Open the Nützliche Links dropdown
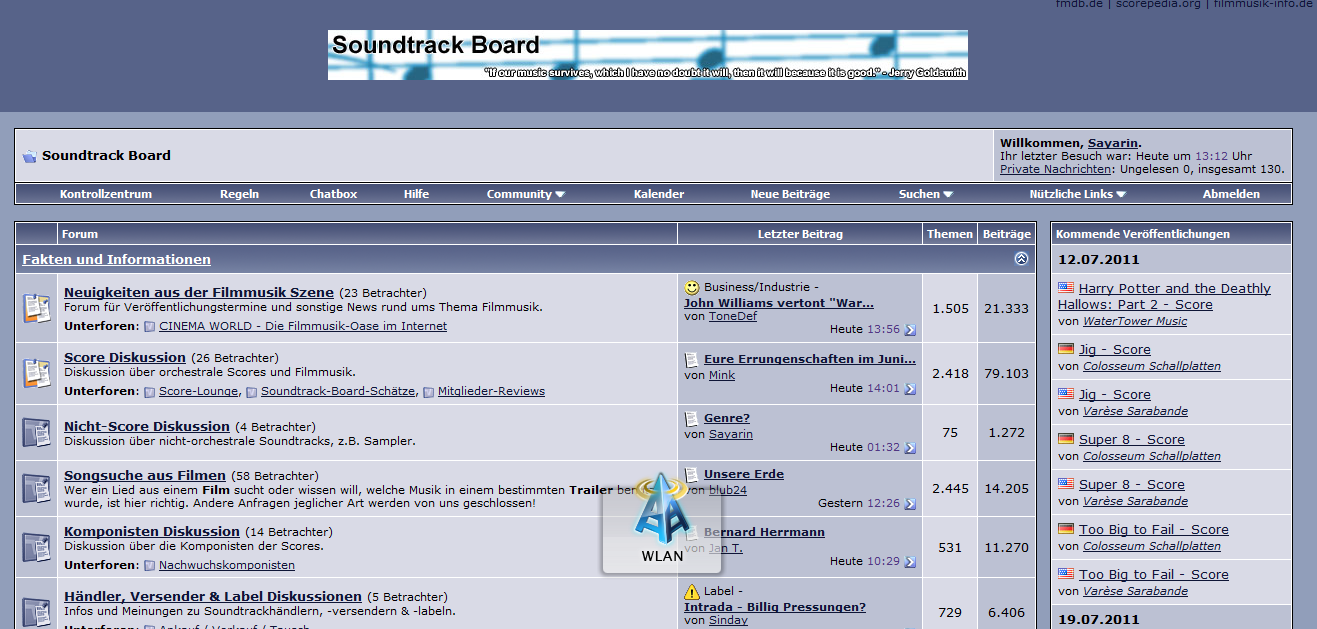Screen dimensions: 1317x629 [1077, 194]
